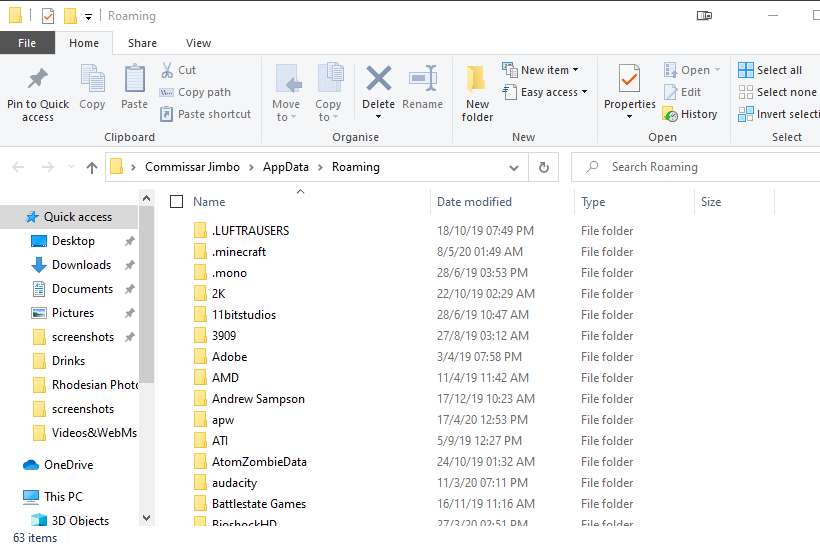
Task: Open the File menu tab
Action: pos(27,43)
